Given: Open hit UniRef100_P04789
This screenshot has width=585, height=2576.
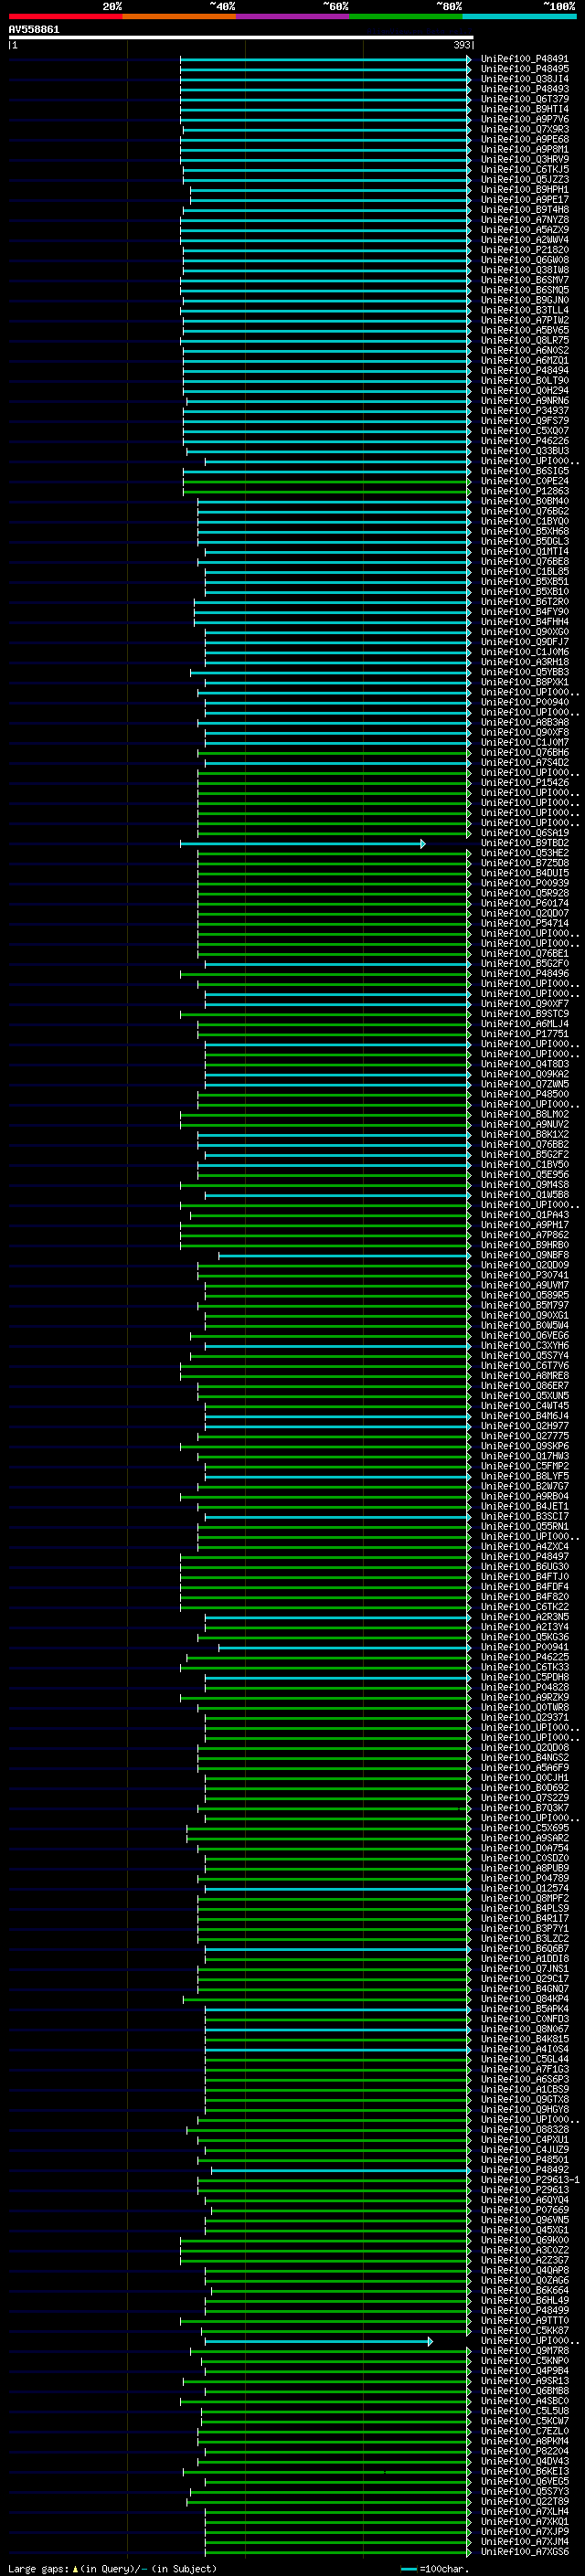Looking at the screenshot, I should tap(524, 1878).
